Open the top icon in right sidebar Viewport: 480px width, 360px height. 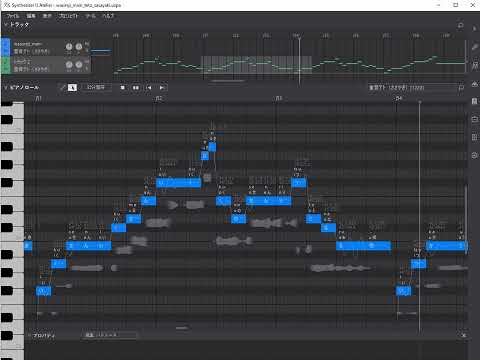tap(475, 29)
